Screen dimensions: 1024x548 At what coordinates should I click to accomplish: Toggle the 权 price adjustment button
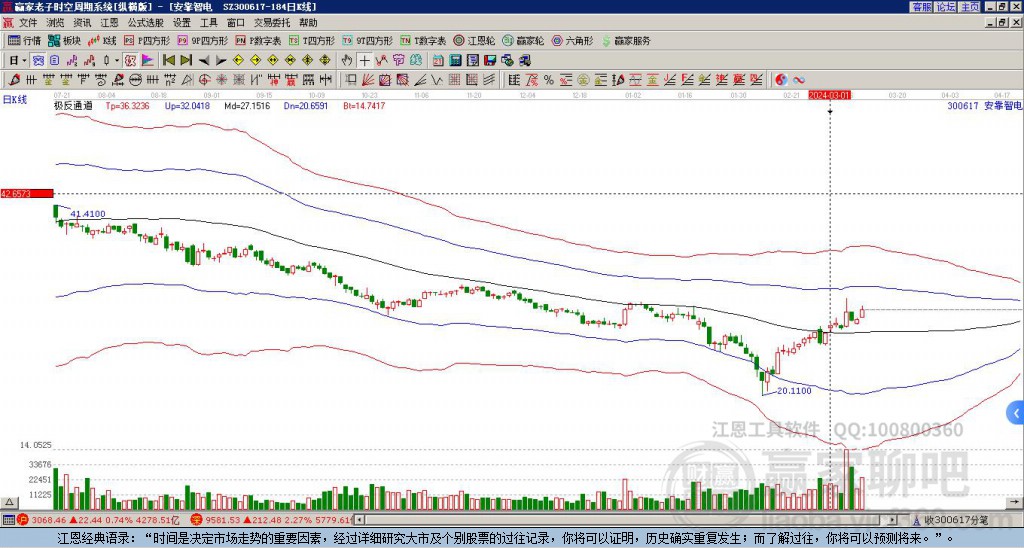130,60
